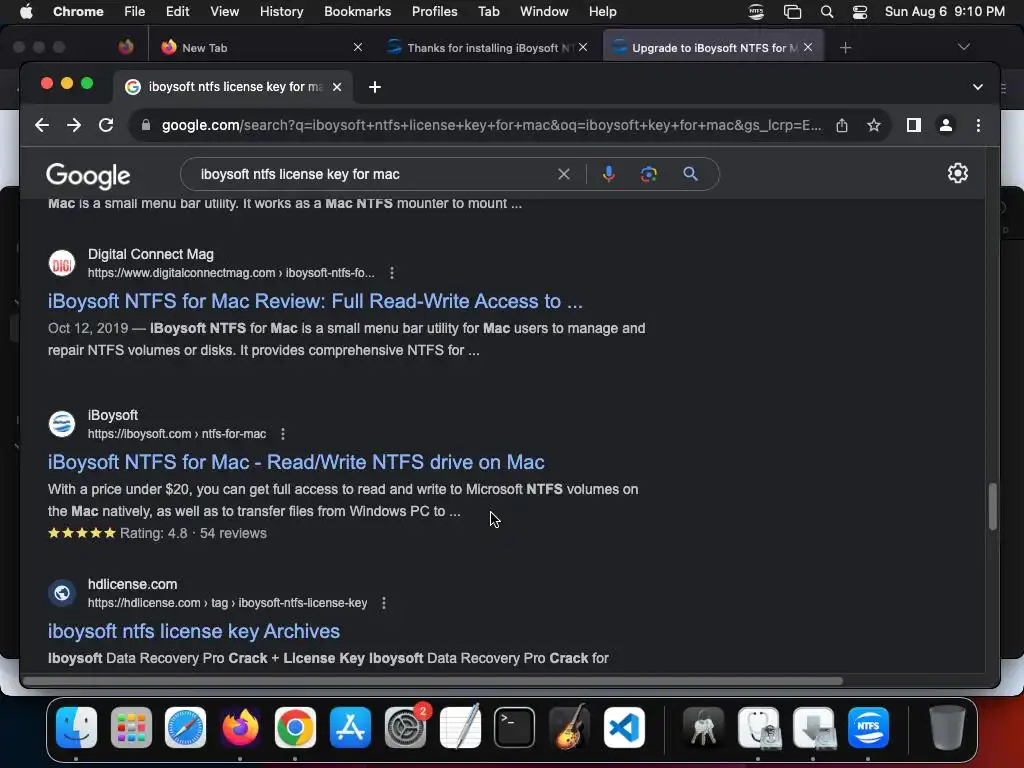Submit the search with the magnifier icon
Viewport: 1024px width, 768px height.
690,174
